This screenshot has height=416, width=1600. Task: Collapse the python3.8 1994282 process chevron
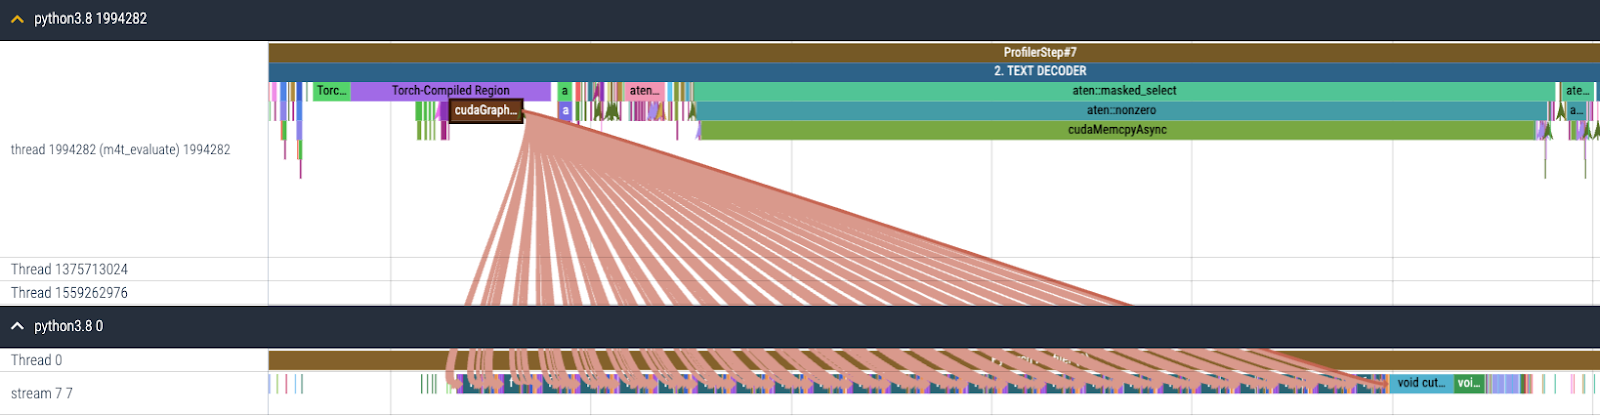click(x=17, y=19)
